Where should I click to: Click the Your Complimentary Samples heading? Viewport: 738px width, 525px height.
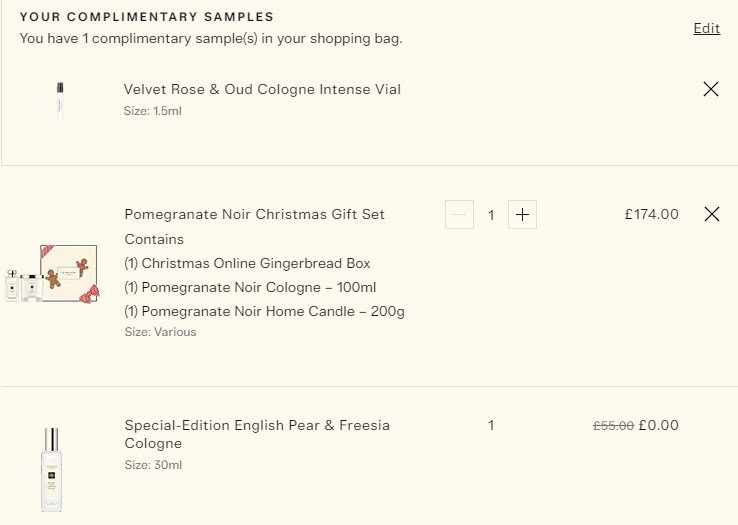[x=147, y=17]
